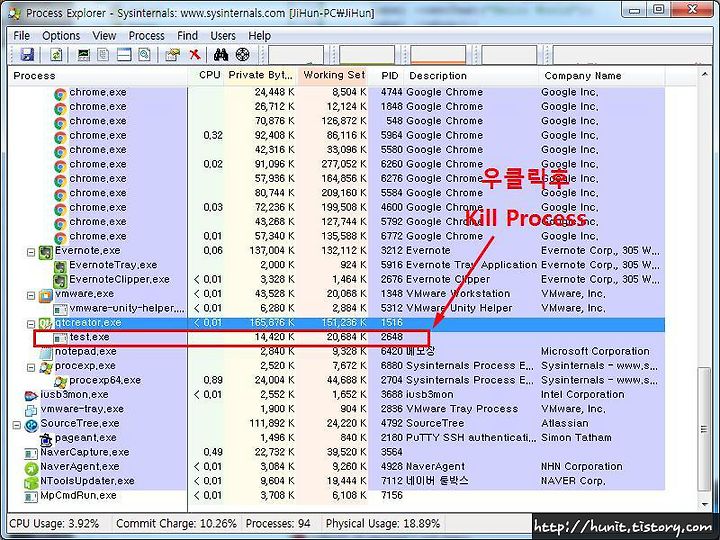Click the EvernoteClipper.exe icon
The height and width of the screenshot is (540, 720).
pos(60,281)
